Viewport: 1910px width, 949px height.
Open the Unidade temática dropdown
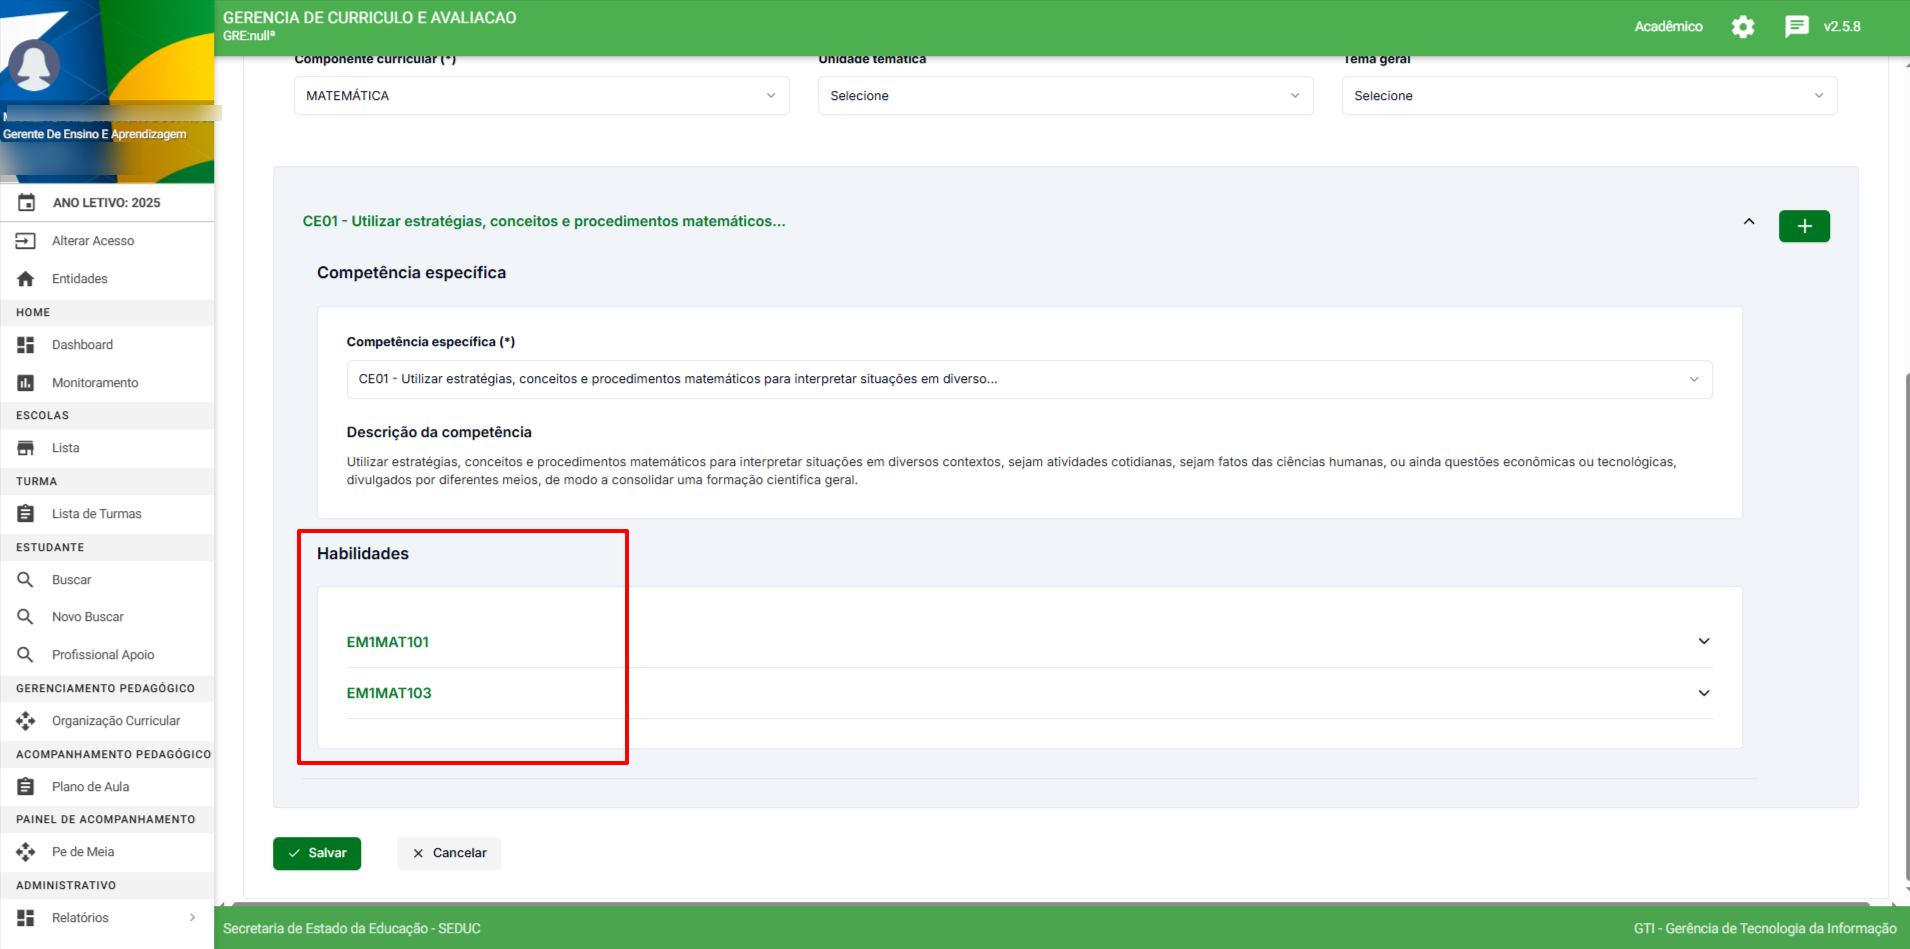pyautogui.click(x=1065, y=96)
